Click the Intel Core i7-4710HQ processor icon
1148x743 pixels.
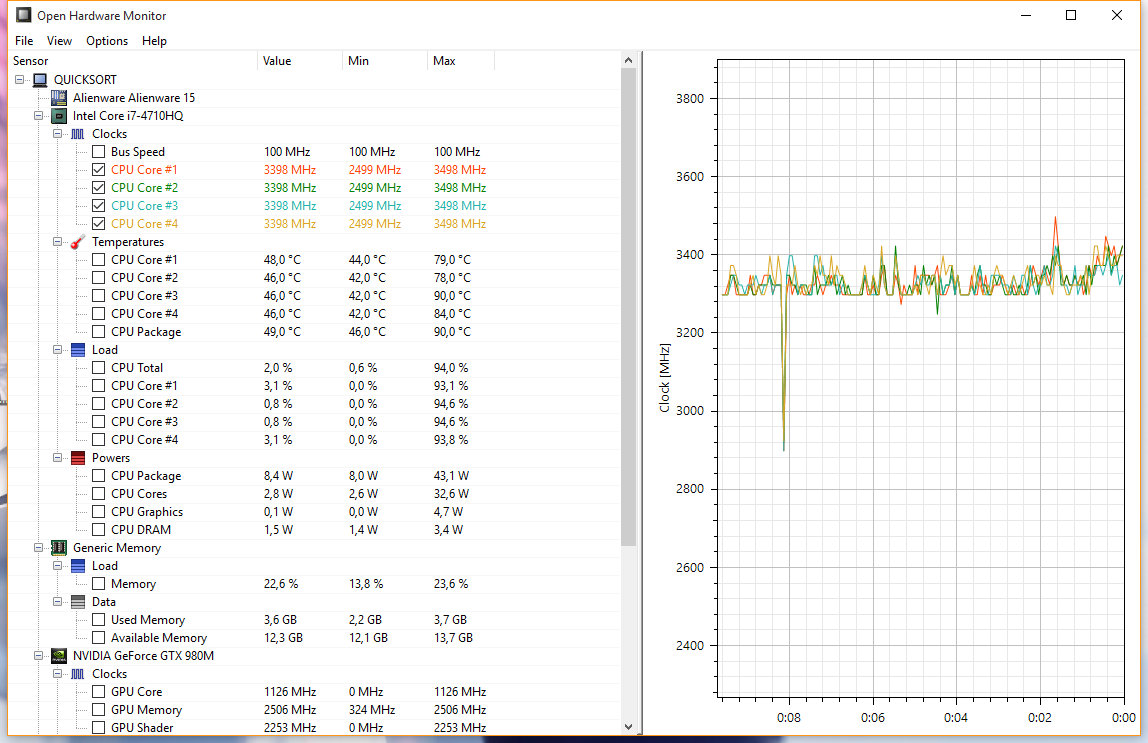coord(59,116)
